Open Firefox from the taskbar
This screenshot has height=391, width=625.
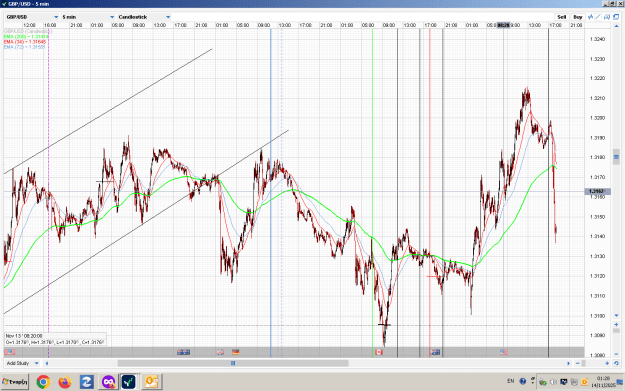[65, 382]
